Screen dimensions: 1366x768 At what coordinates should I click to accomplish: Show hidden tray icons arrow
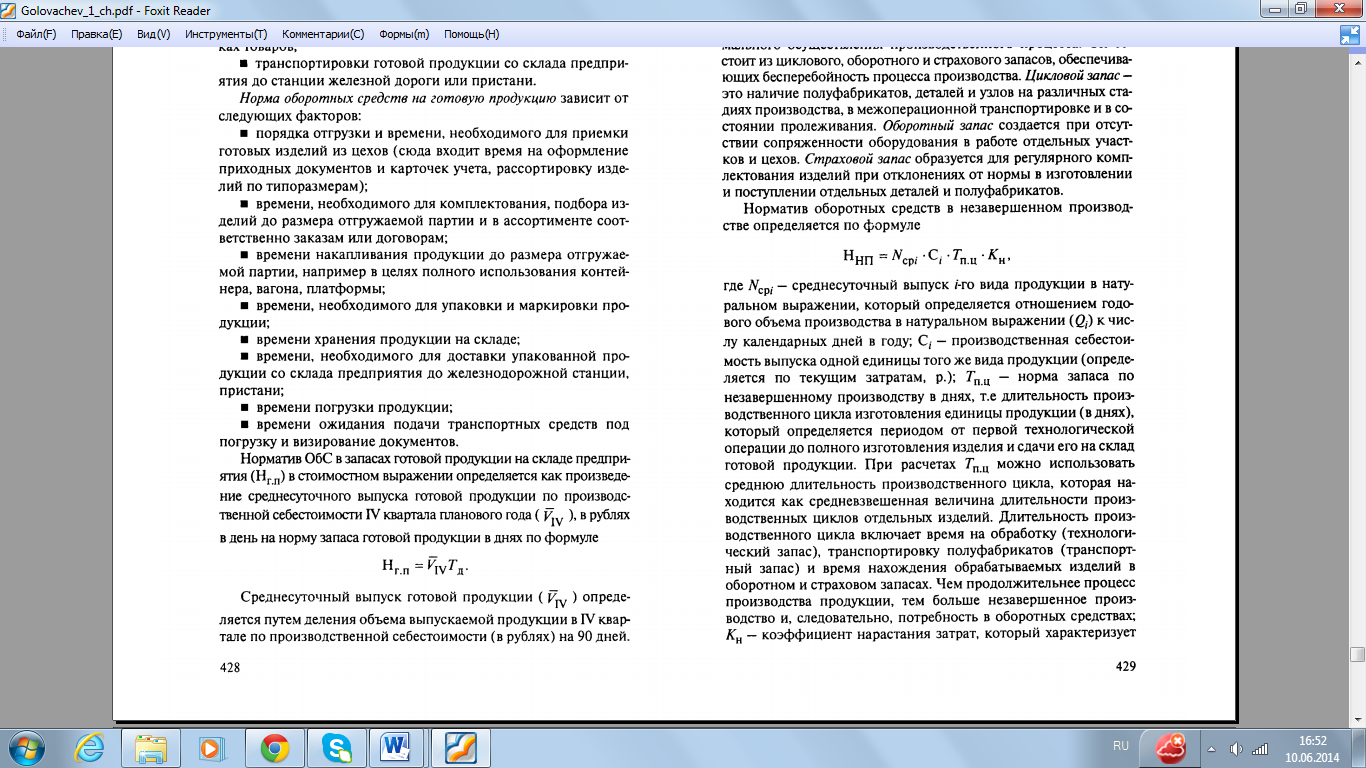pos(1212,747)
